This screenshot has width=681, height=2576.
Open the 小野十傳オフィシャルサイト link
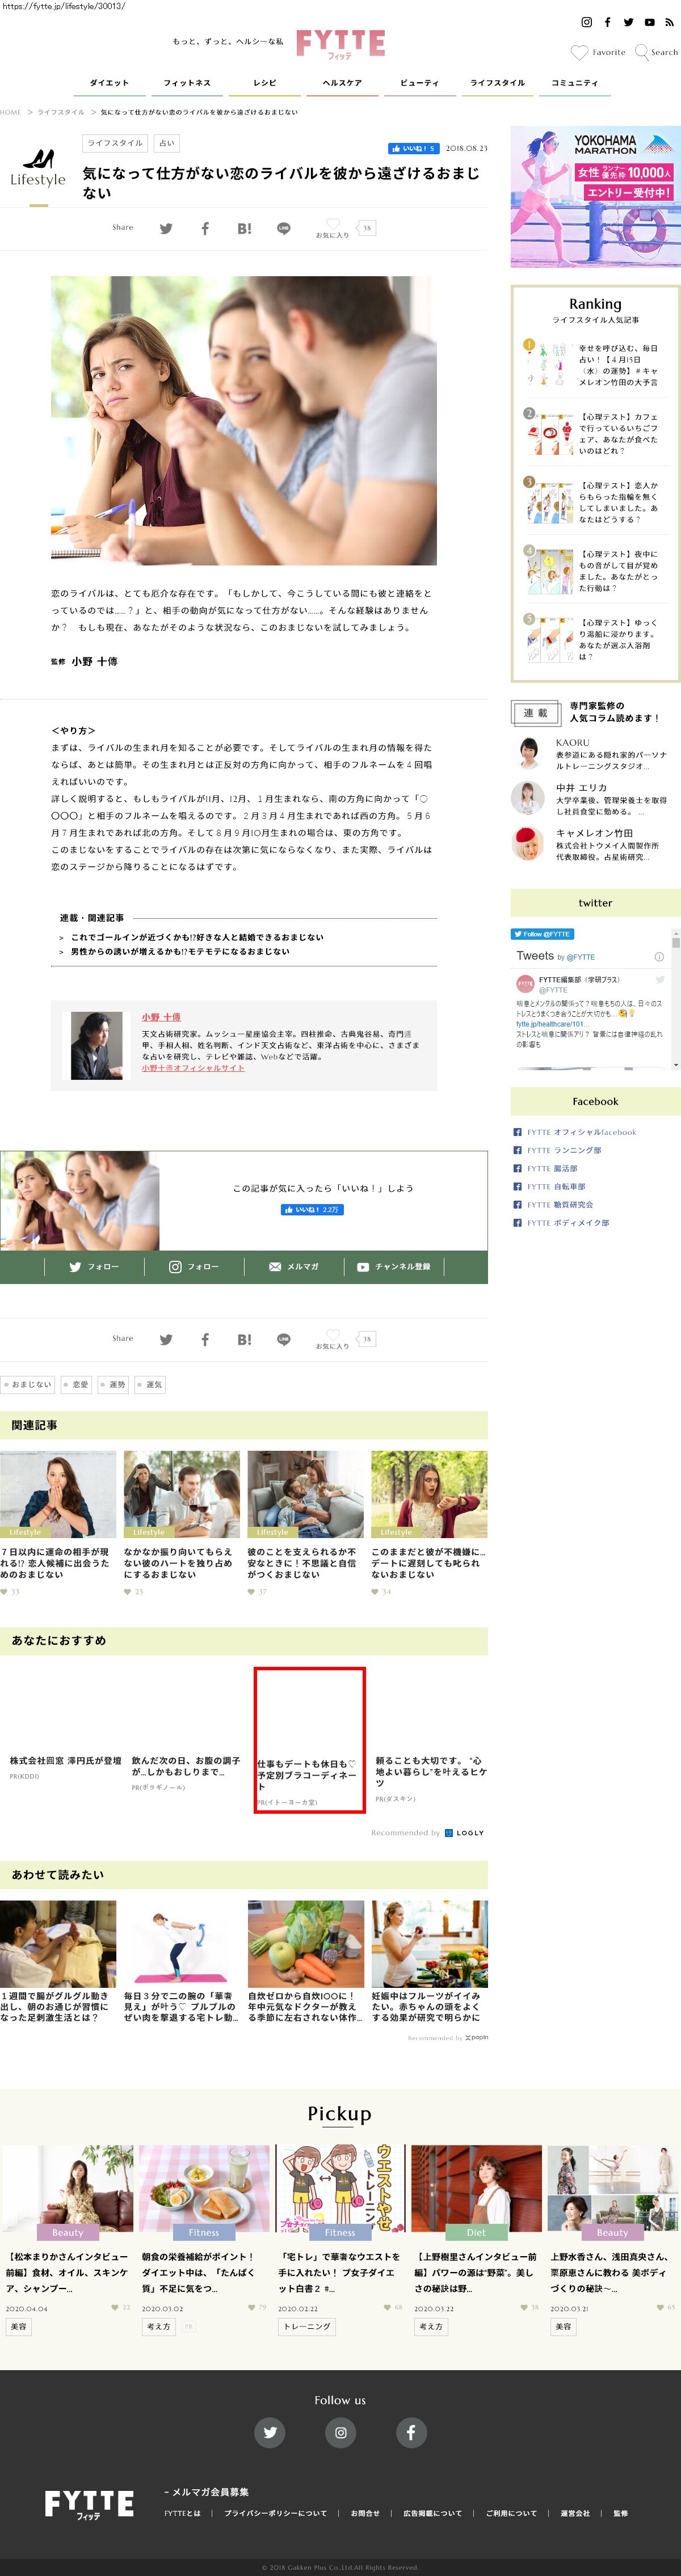pos(193,1068)
